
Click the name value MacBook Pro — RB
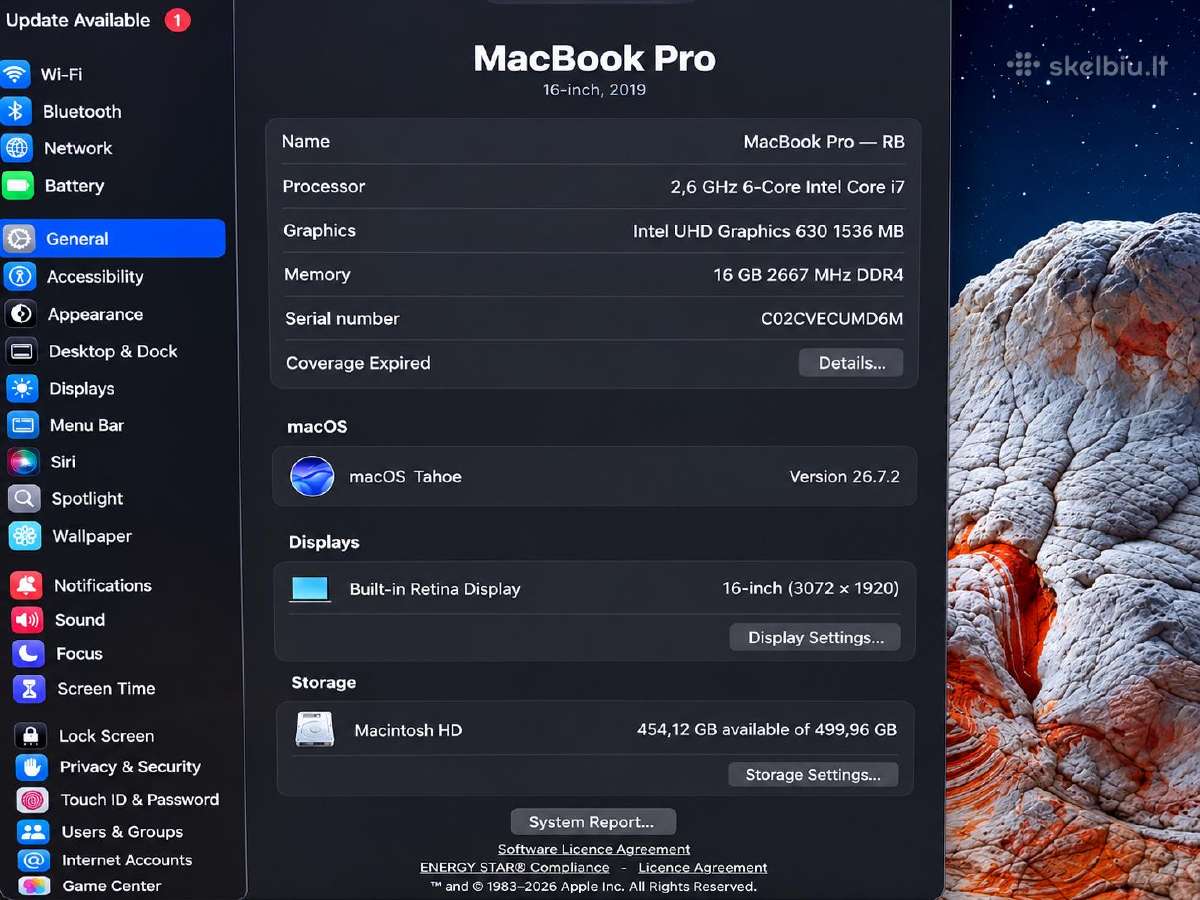[824, 142]
